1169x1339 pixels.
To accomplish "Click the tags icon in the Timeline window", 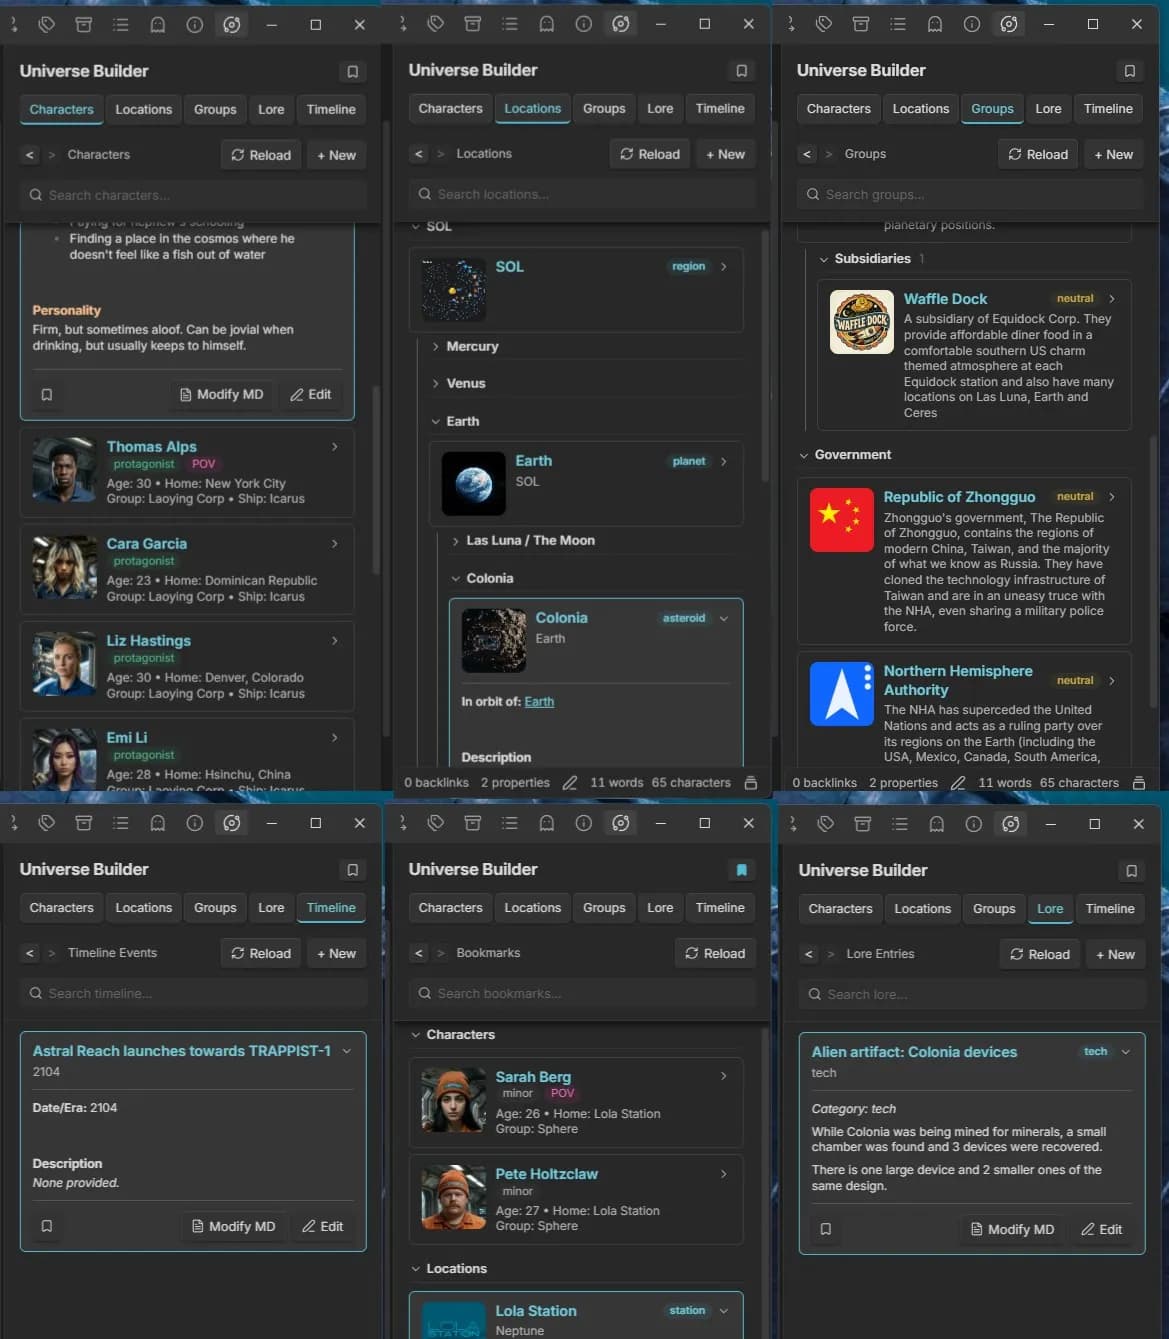I will coord(47,823).
